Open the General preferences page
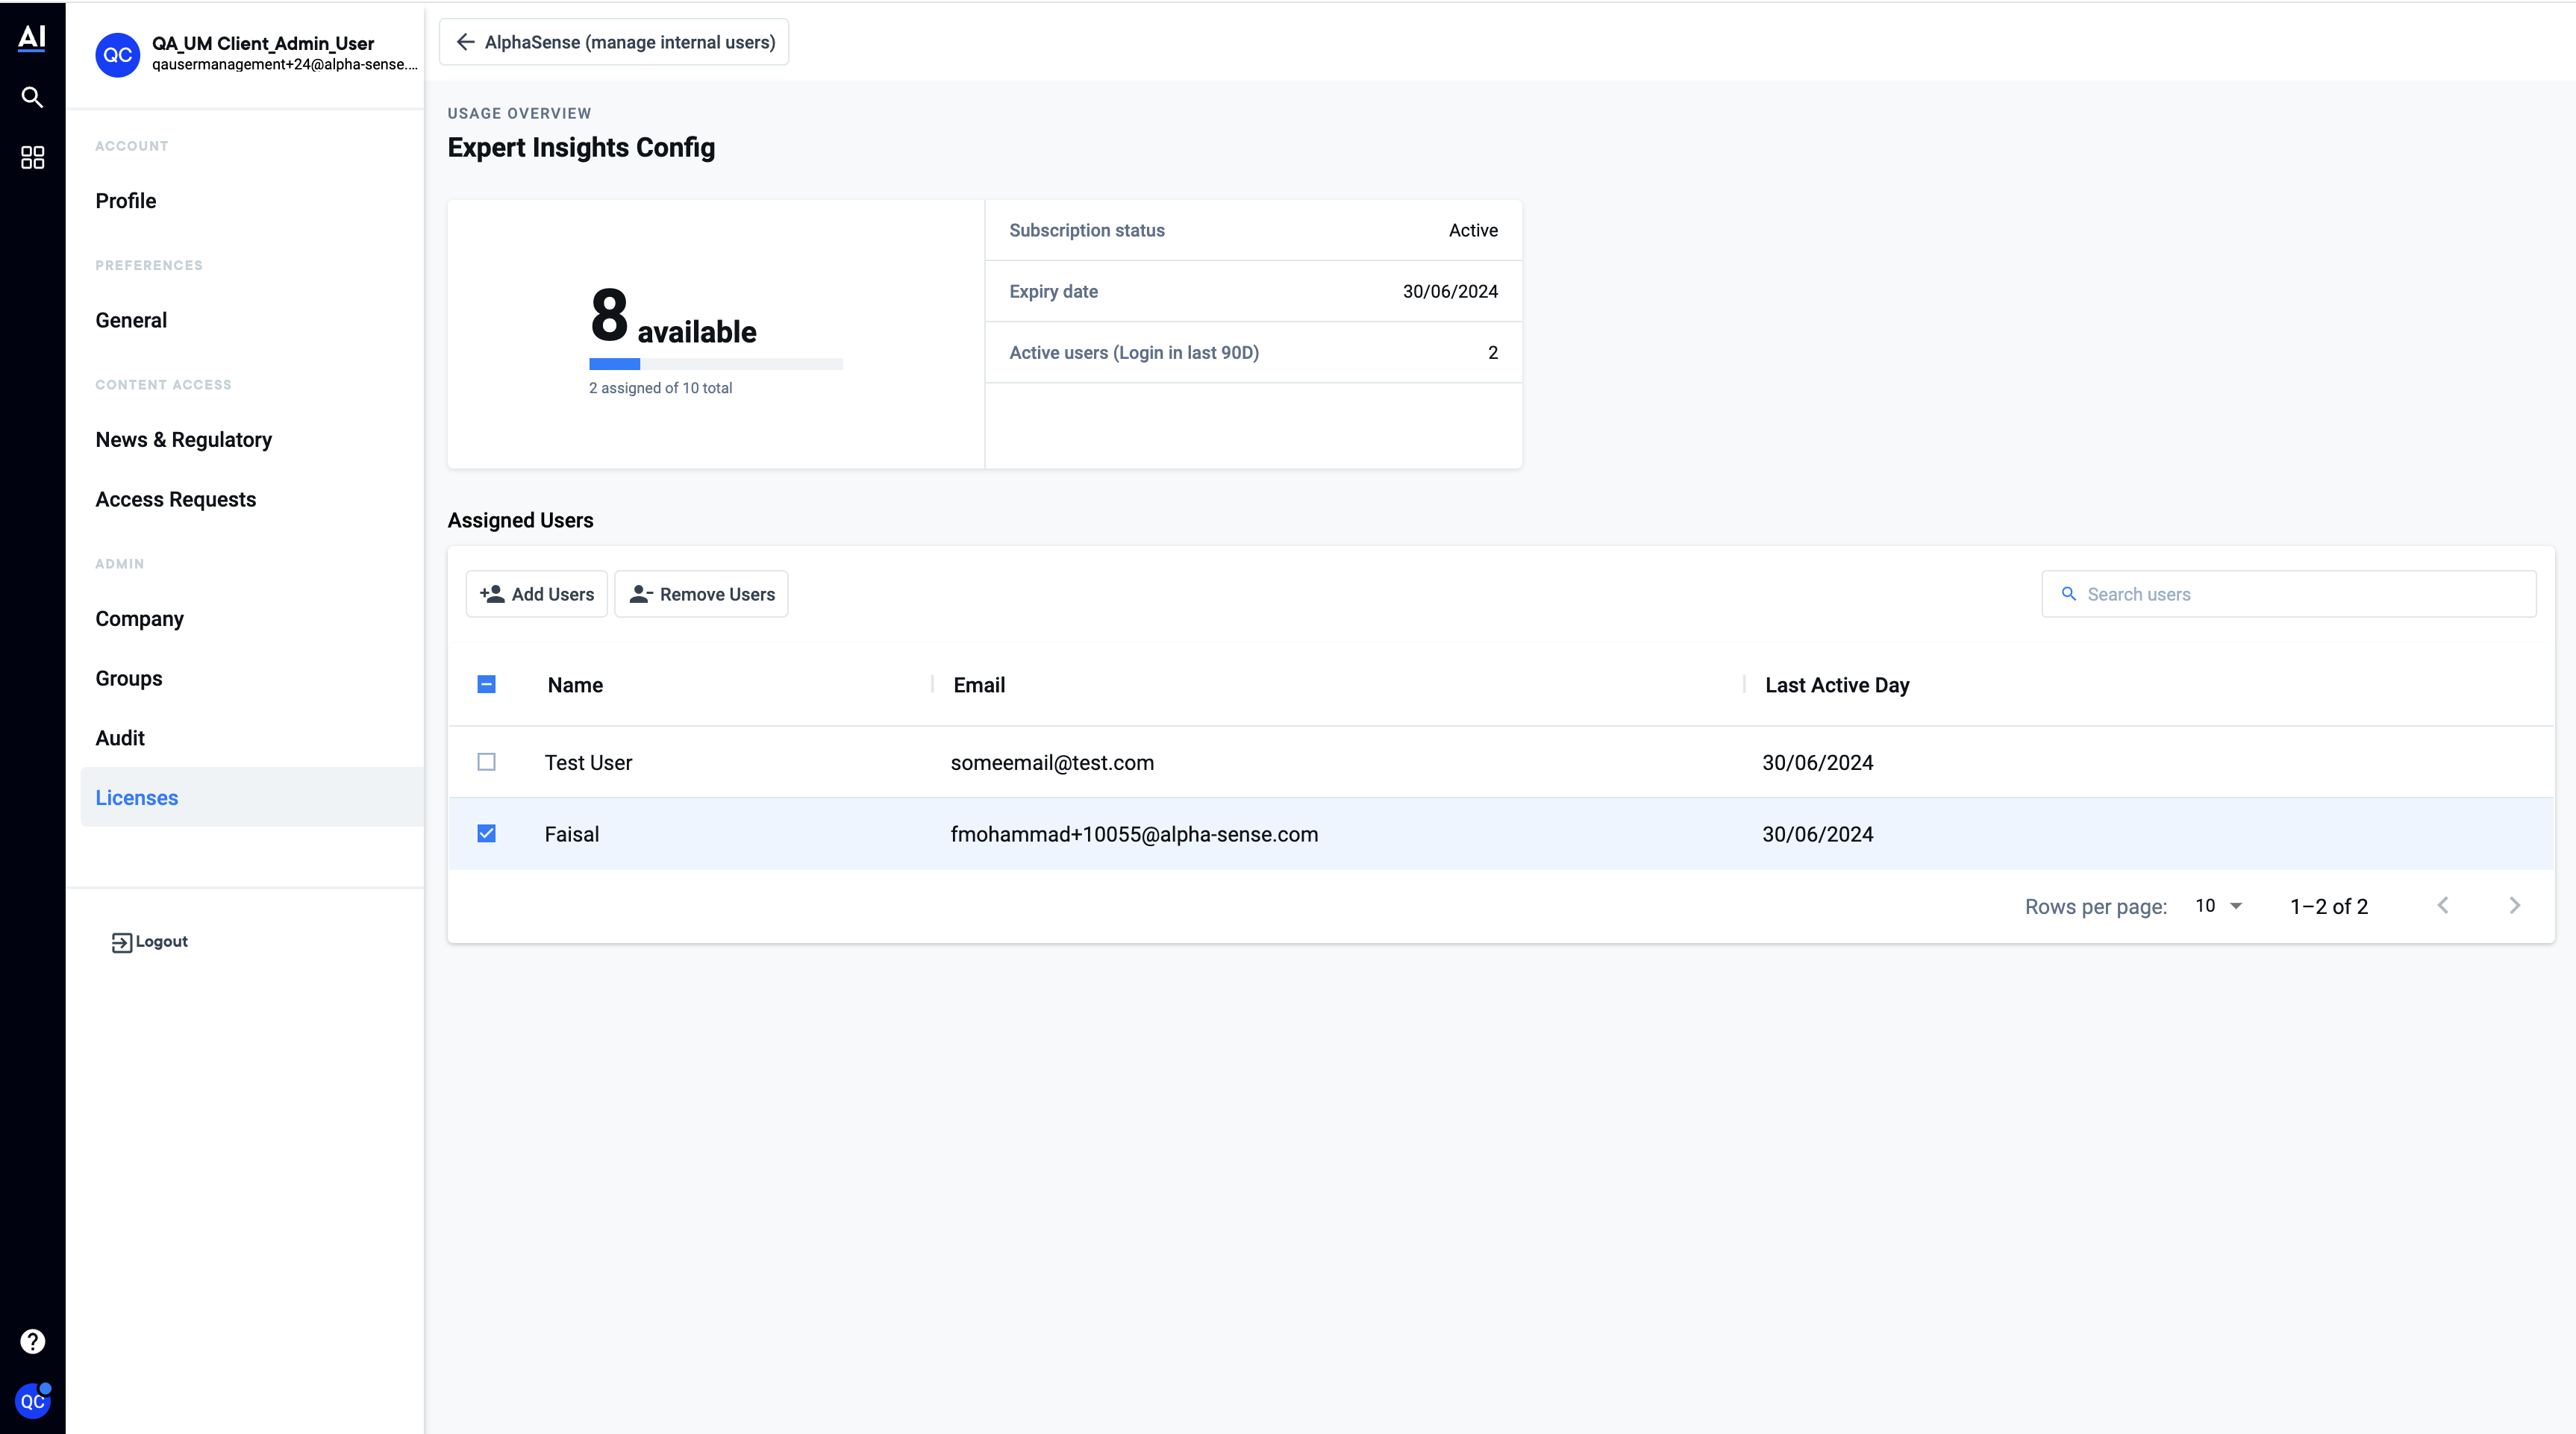 tap(131, 320)
